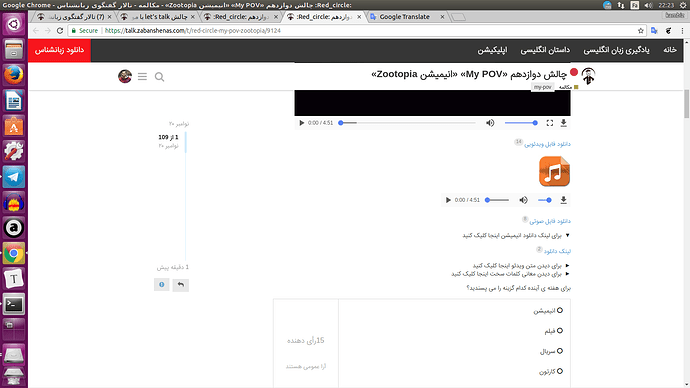Open the خانه menu item
The image size is (690, 388).
coord(670,50)
